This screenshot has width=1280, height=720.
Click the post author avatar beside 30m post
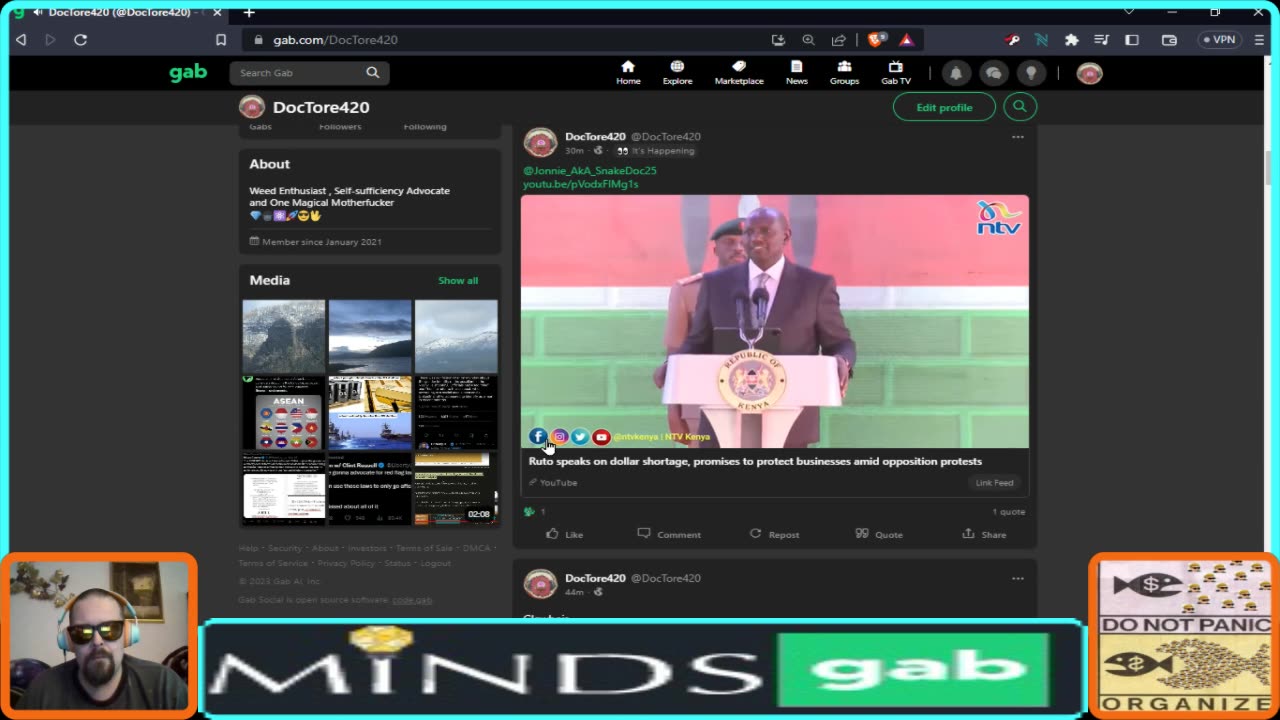click(540, 143)
